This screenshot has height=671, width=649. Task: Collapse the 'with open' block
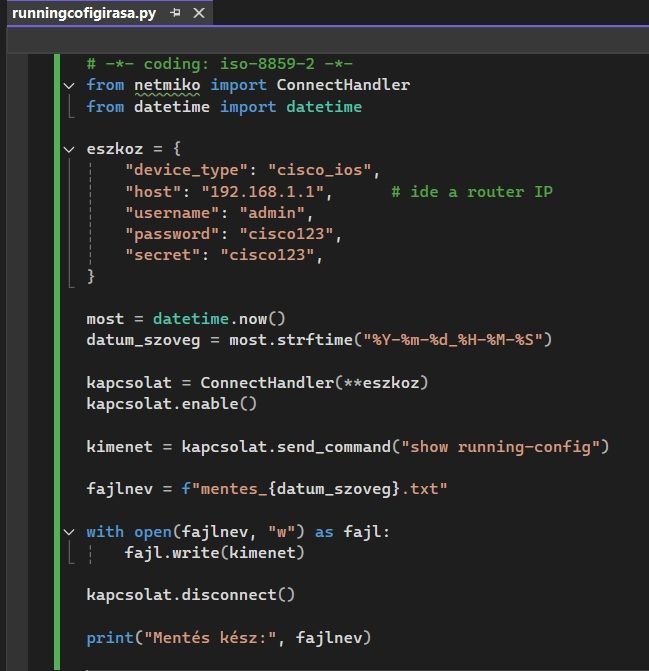(69, 532)
